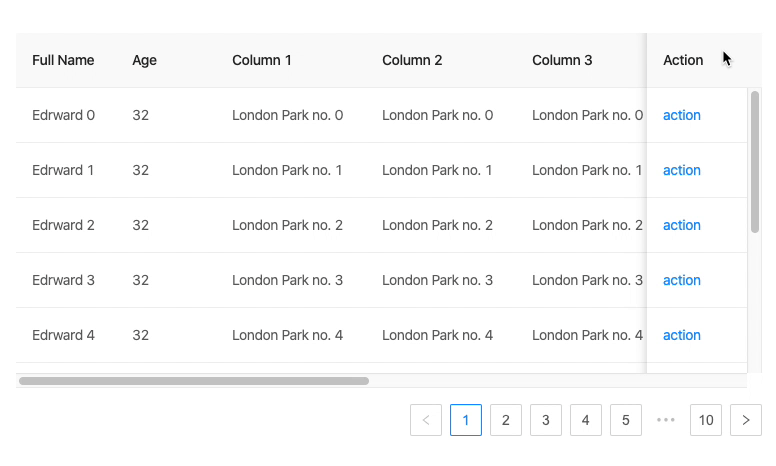Screen dimensions: 776x466
Task: Open page 2 of the table
Action: [x=506, y=420]
